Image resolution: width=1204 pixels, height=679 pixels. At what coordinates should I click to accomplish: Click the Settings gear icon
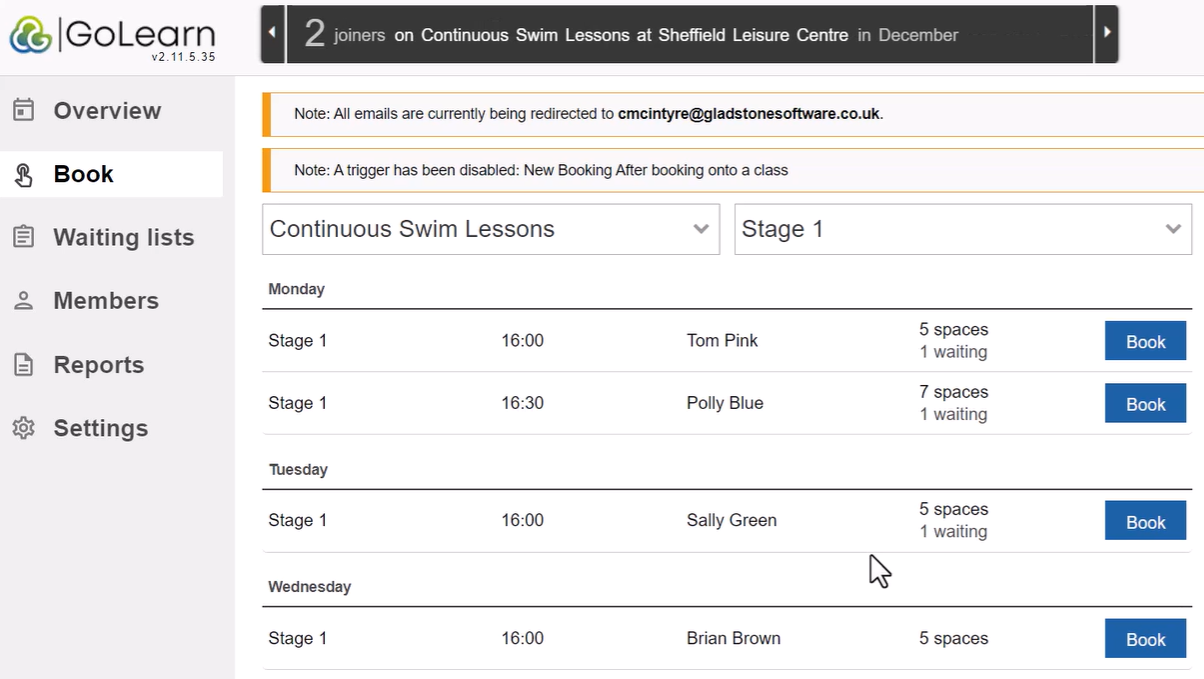click(23, 428)
